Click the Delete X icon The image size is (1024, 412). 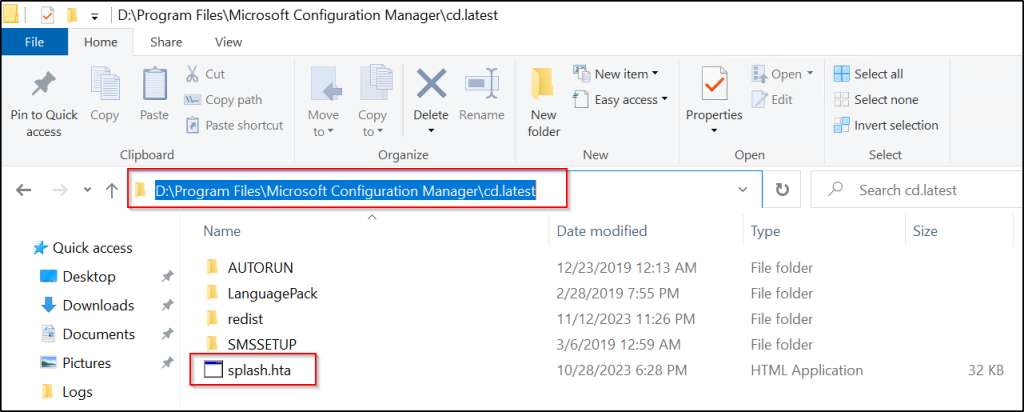click(431, 84)
